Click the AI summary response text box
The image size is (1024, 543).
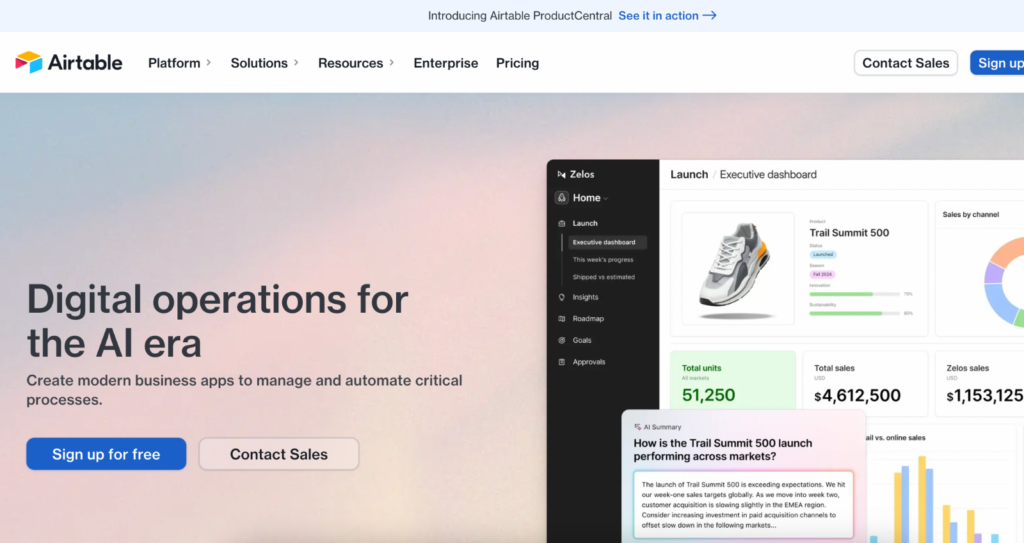(x=743, y=504)
